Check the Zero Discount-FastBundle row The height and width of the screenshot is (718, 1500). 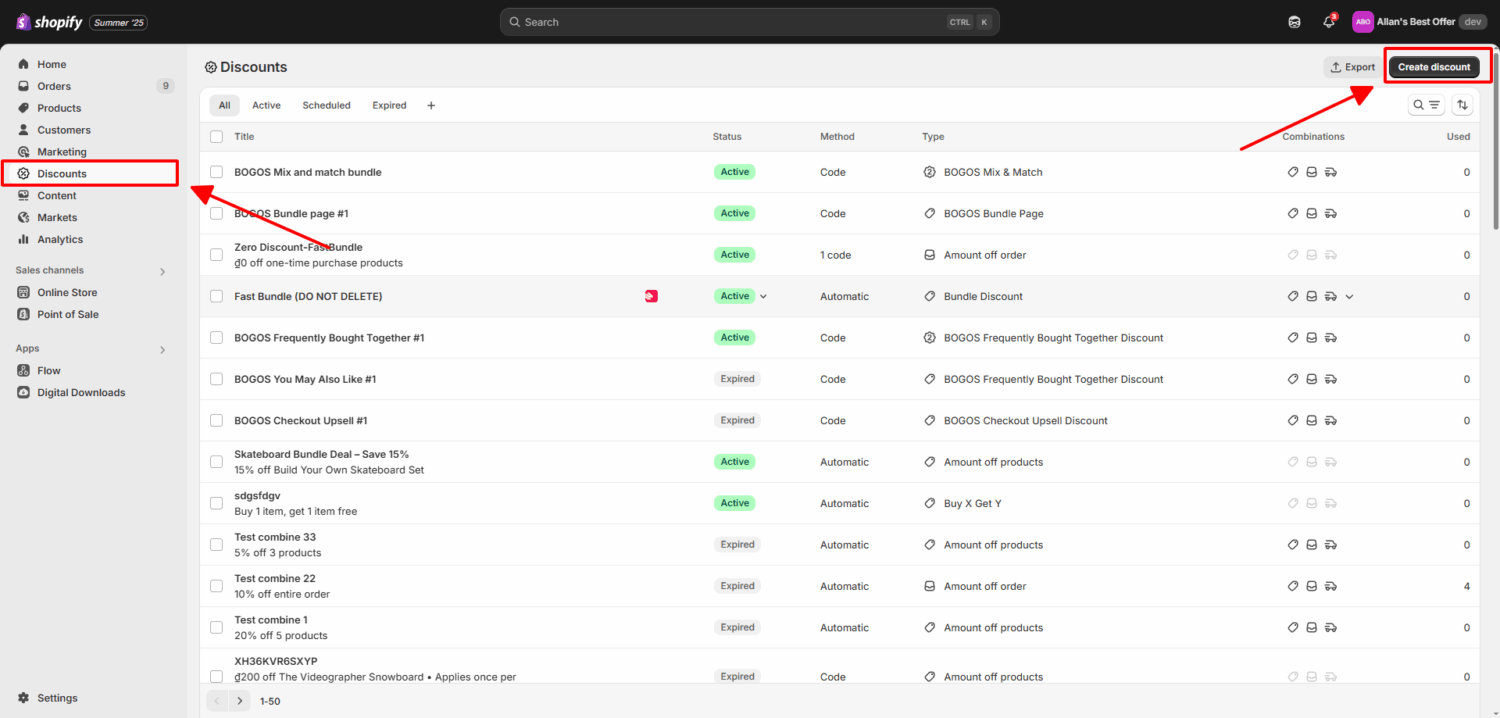tap(217, 255)
